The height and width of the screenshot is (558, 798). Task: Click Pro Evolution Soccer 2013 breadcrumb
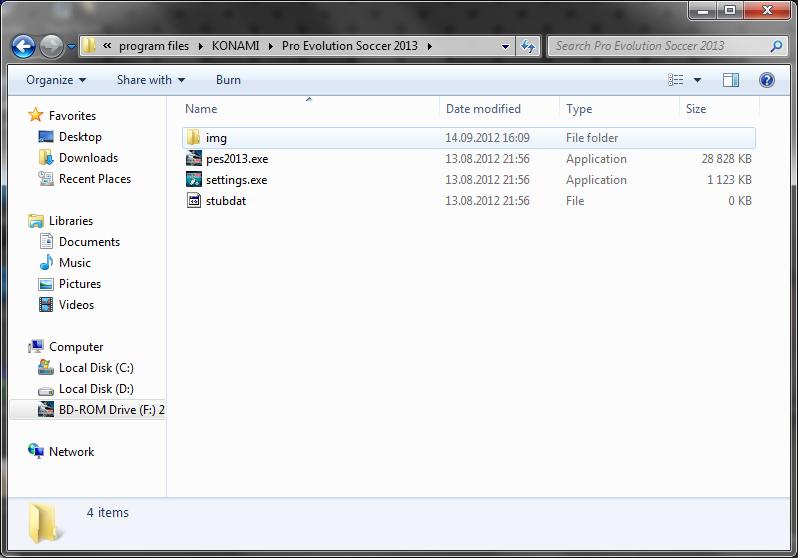(x=350, y=46)
